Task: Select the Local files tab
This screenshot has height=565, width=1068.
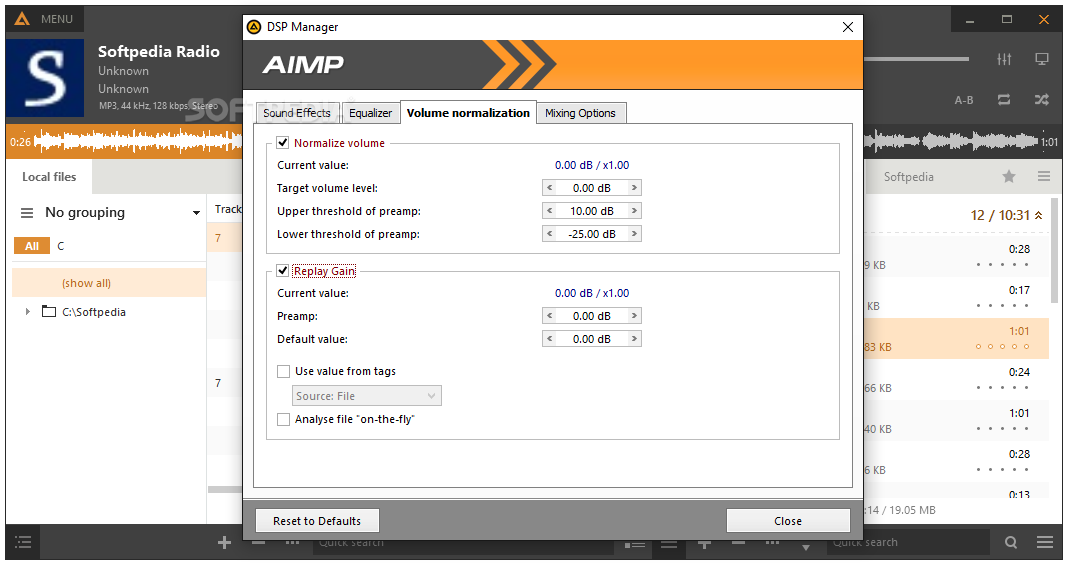Action: (49, 177)
